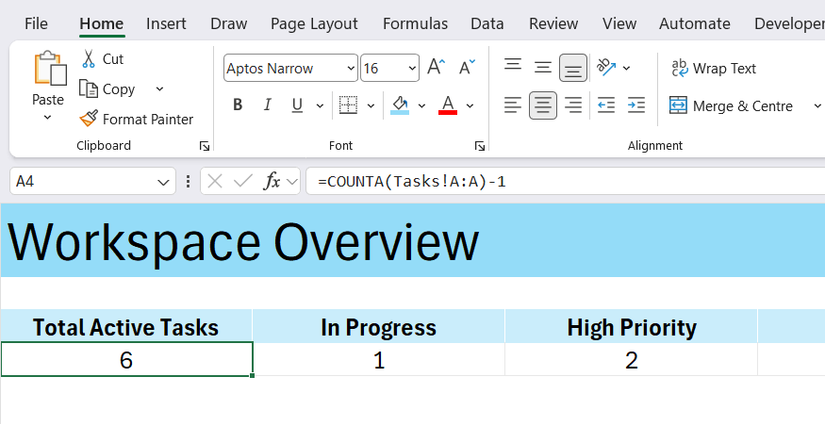The image size is (825, 424).
Task: Expand the font colour palette arrow
Action: coord(470,106)
